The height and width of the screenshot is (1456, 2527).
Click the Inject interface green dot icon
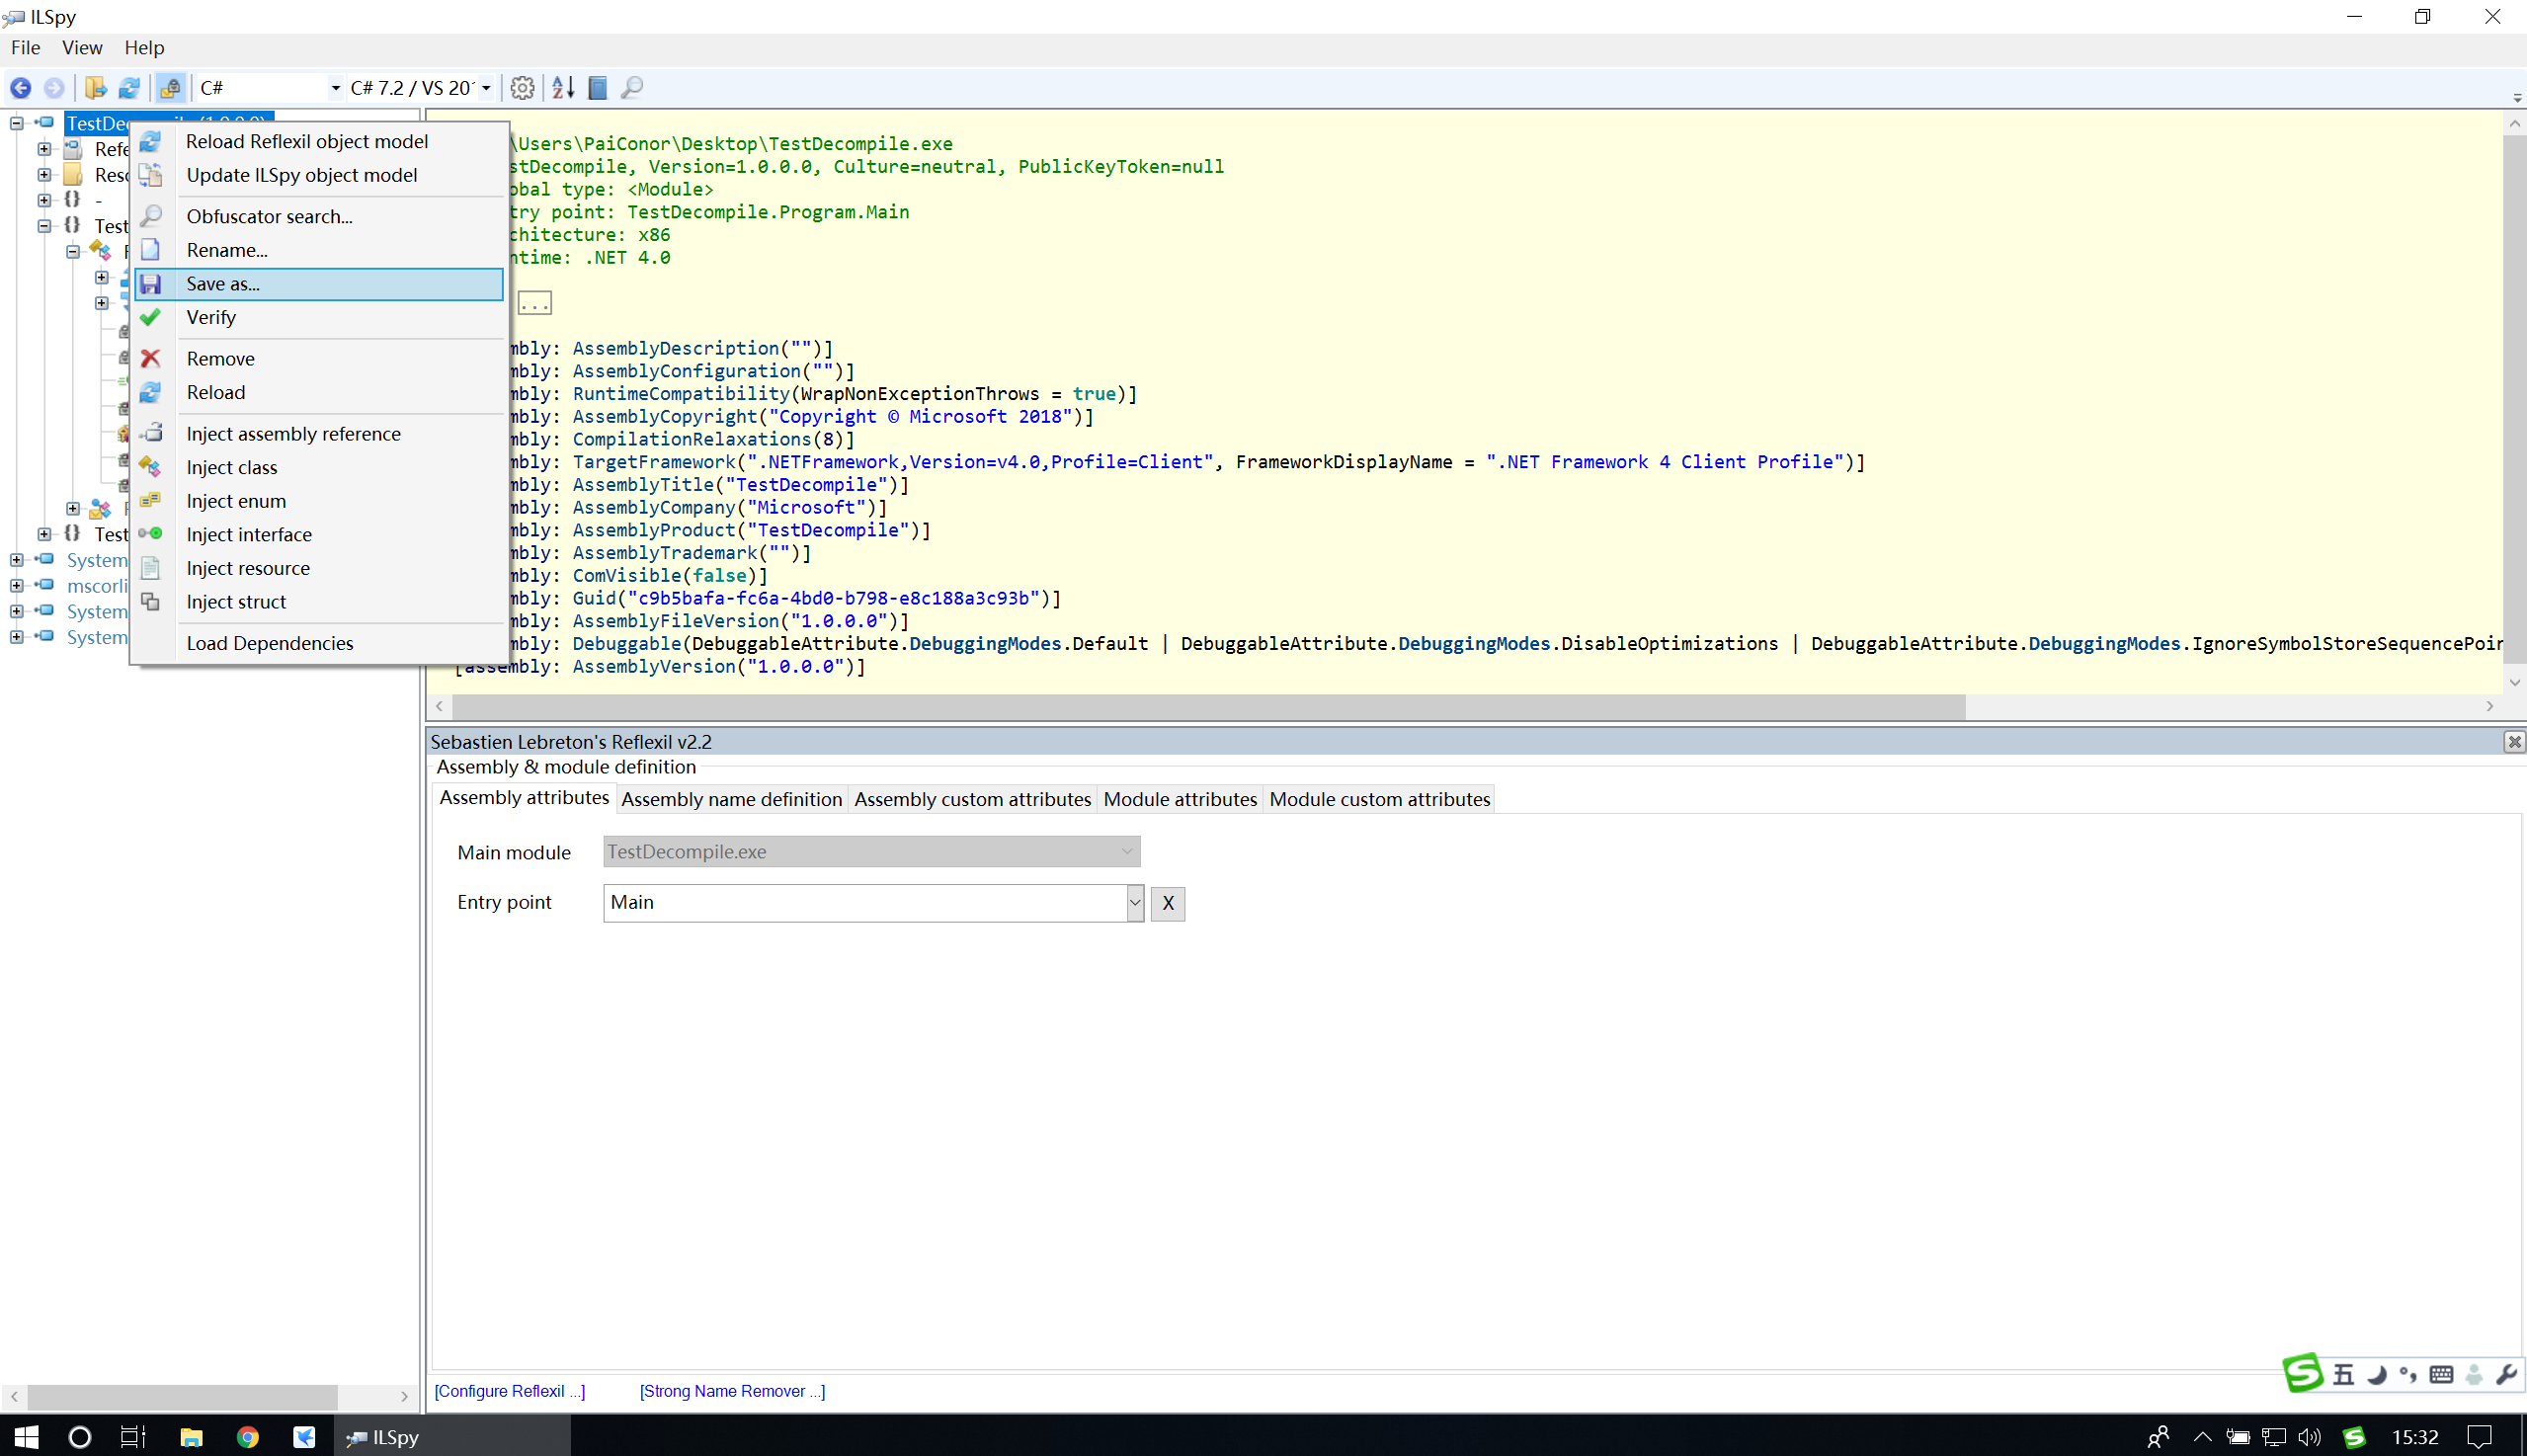(150, 534)
